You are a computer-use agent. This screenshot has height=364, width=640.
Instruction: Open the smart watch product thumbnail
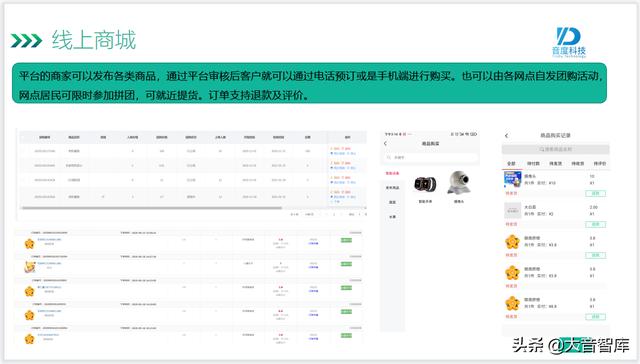pos(425,184)
